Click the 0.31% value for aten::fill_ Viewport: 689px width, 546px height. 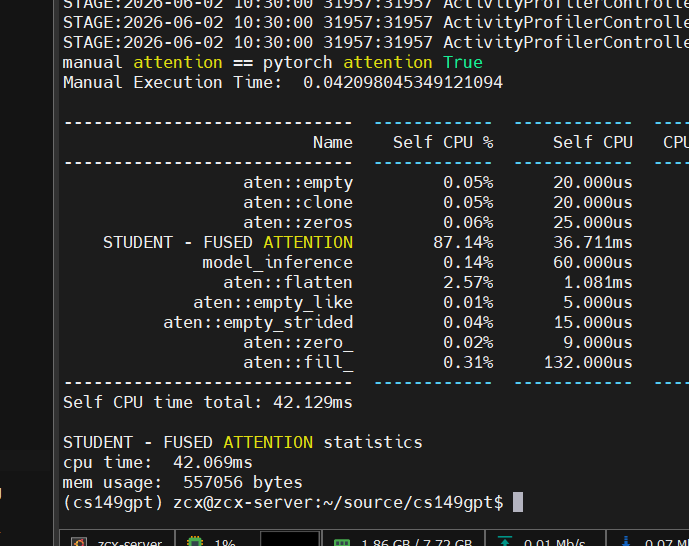click(468, 362)
